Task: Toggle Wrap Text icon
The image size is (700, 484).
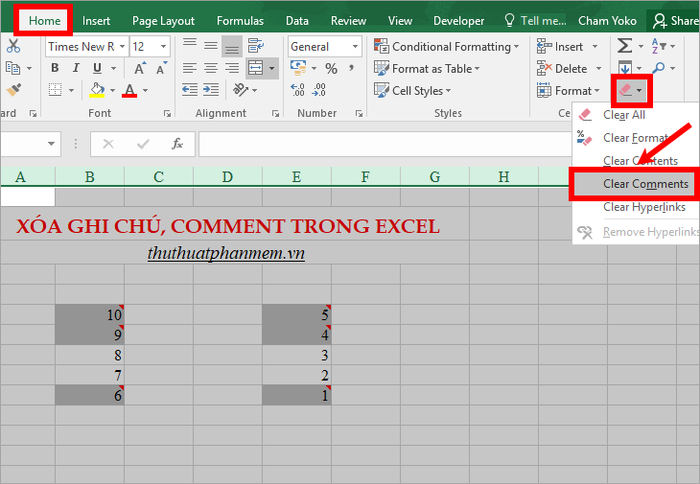Action: click(256, 46)
